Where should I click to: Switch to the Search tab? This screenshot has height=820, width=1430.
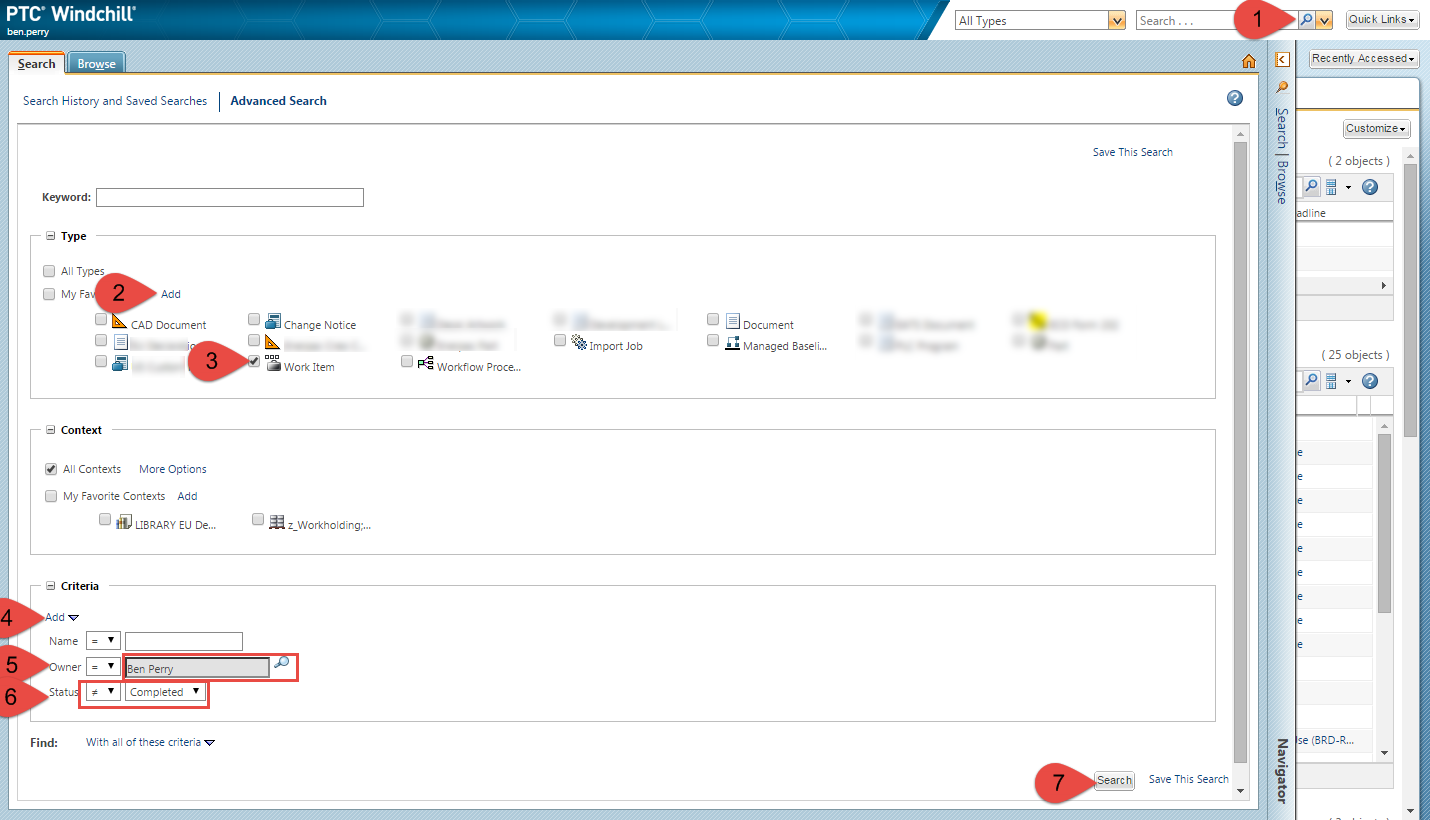37,63
